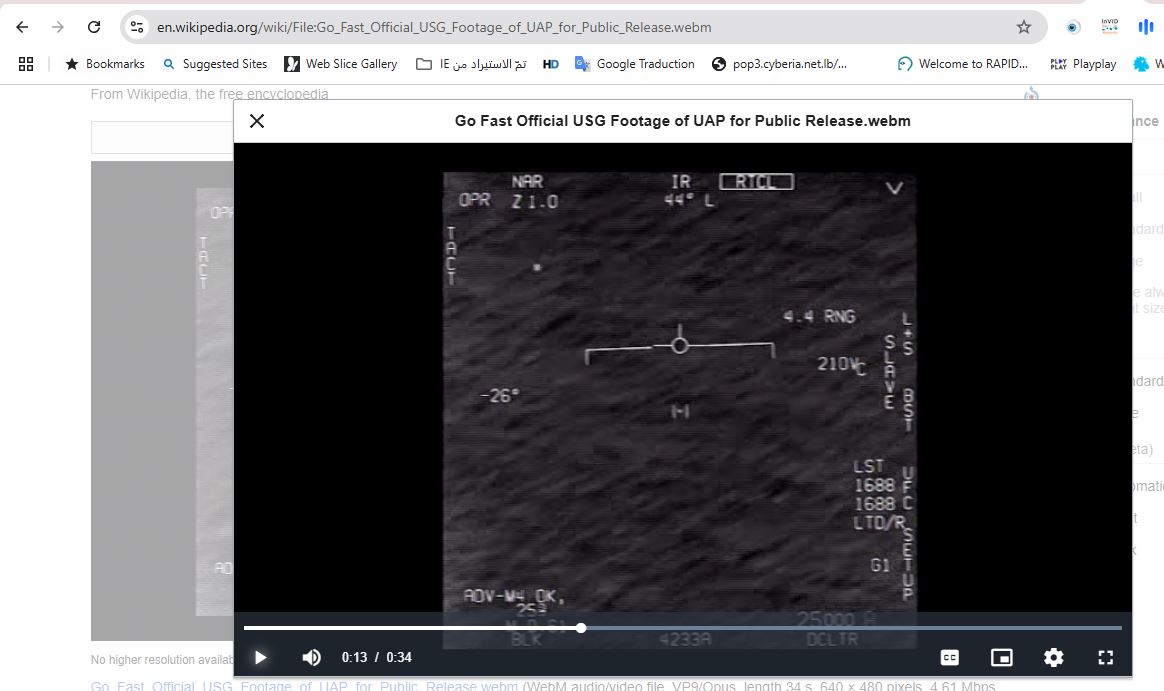Click the address bar URL
This screenshot has height=691, width=1164.
[x=435, y=27]
